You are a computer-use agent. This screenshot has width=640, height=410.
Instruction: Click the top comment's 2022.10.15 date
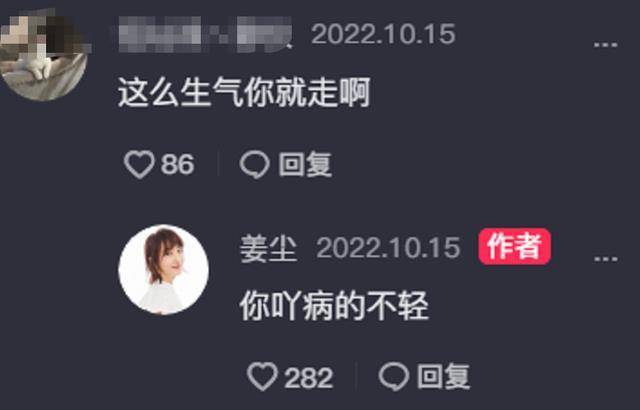pos(383,34)
